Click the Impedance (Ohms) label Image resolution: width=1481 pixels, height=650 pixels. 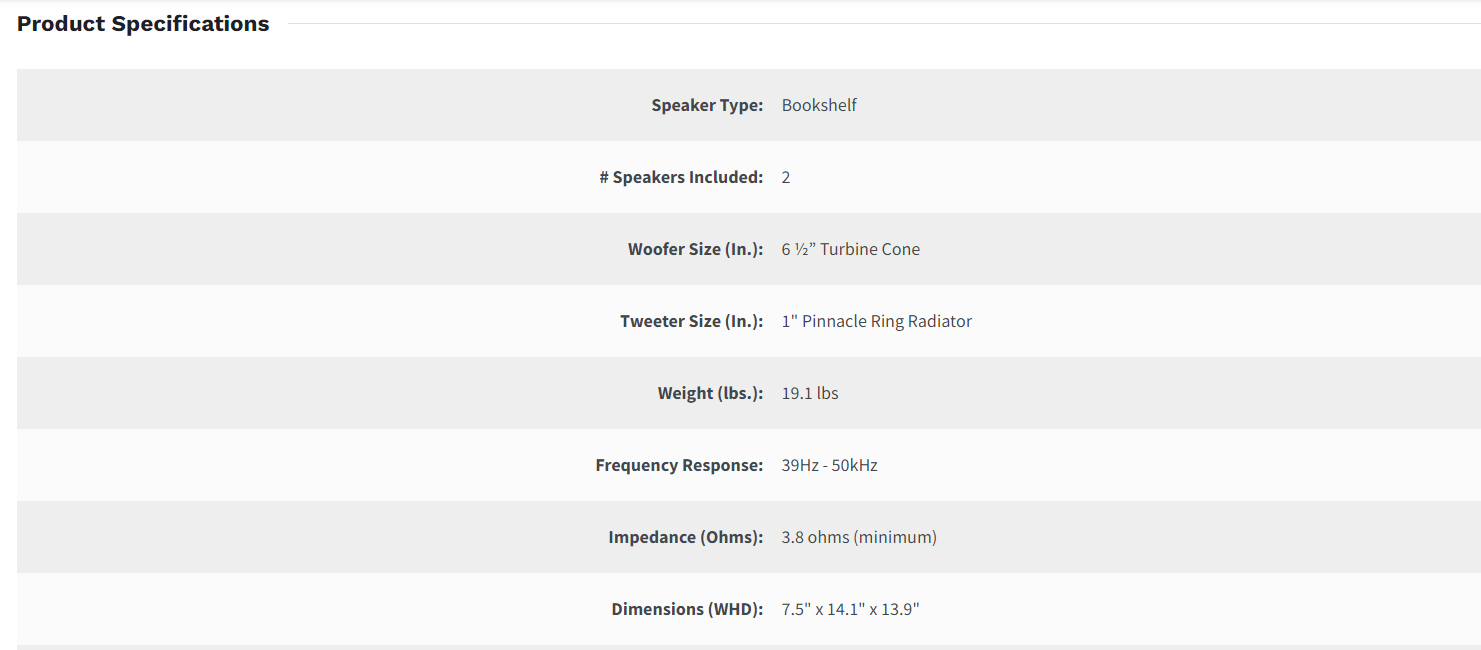click(685, 537)
